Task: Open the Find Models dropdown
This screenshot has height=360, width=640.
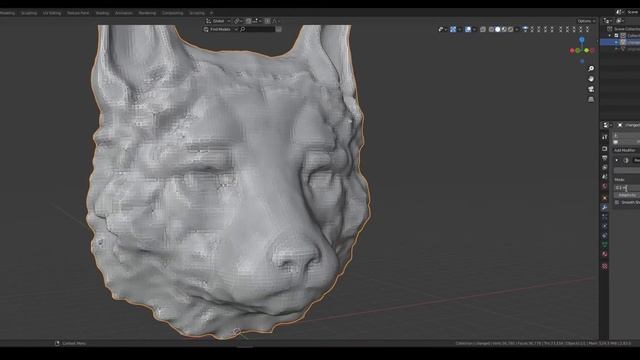Action: 220,29
